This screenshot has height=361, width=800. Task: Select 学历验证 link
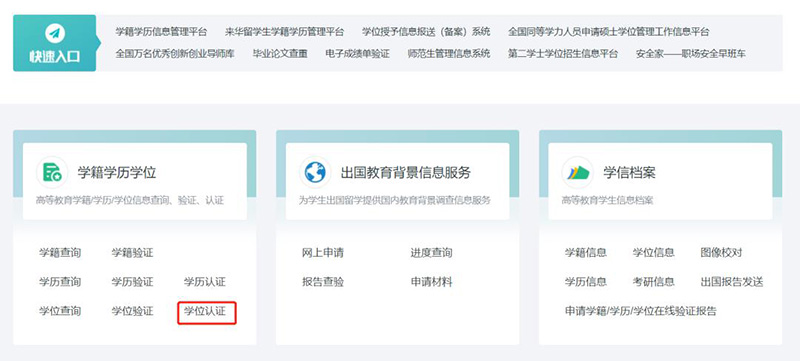133,282
